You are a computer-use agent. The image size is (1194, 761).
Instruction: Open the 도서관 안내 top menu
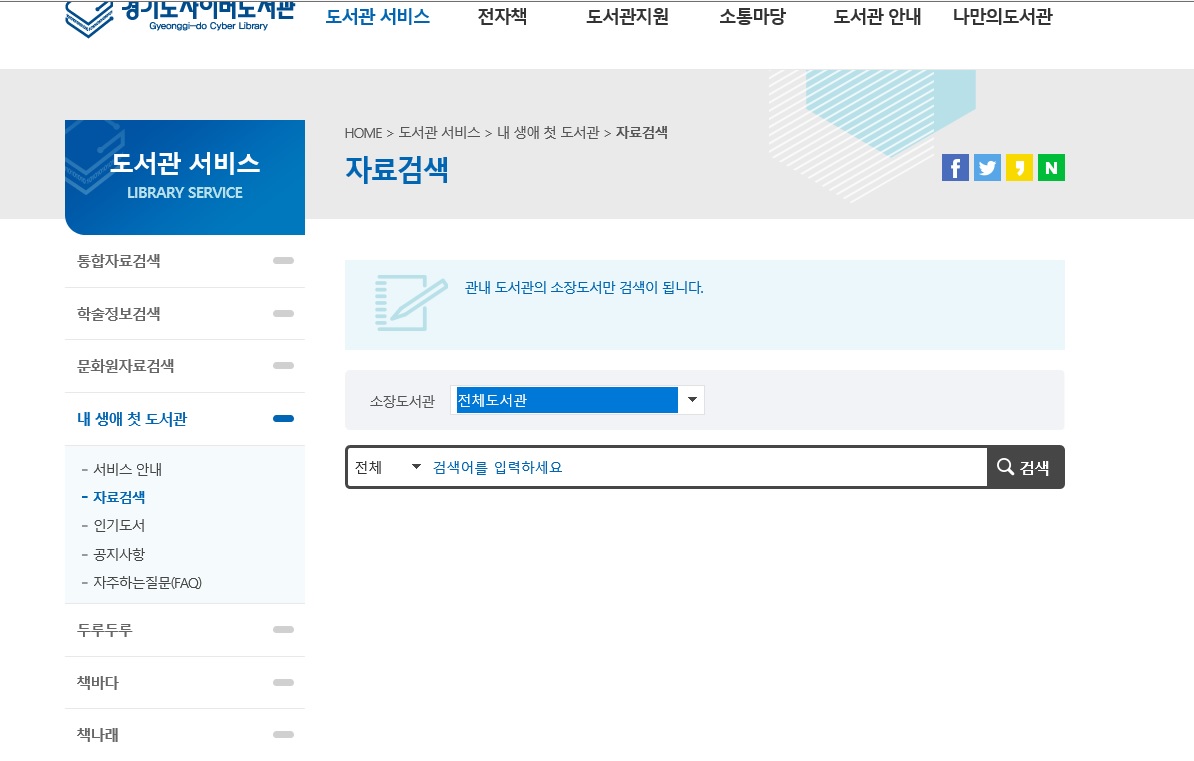click(x=877, y=16)
